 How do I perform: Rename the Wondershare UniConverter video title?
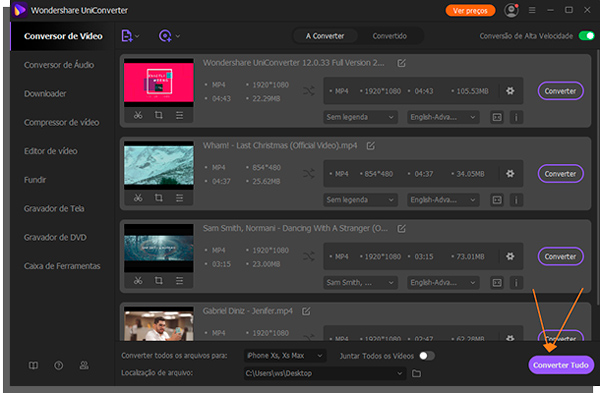click(401, 63)
